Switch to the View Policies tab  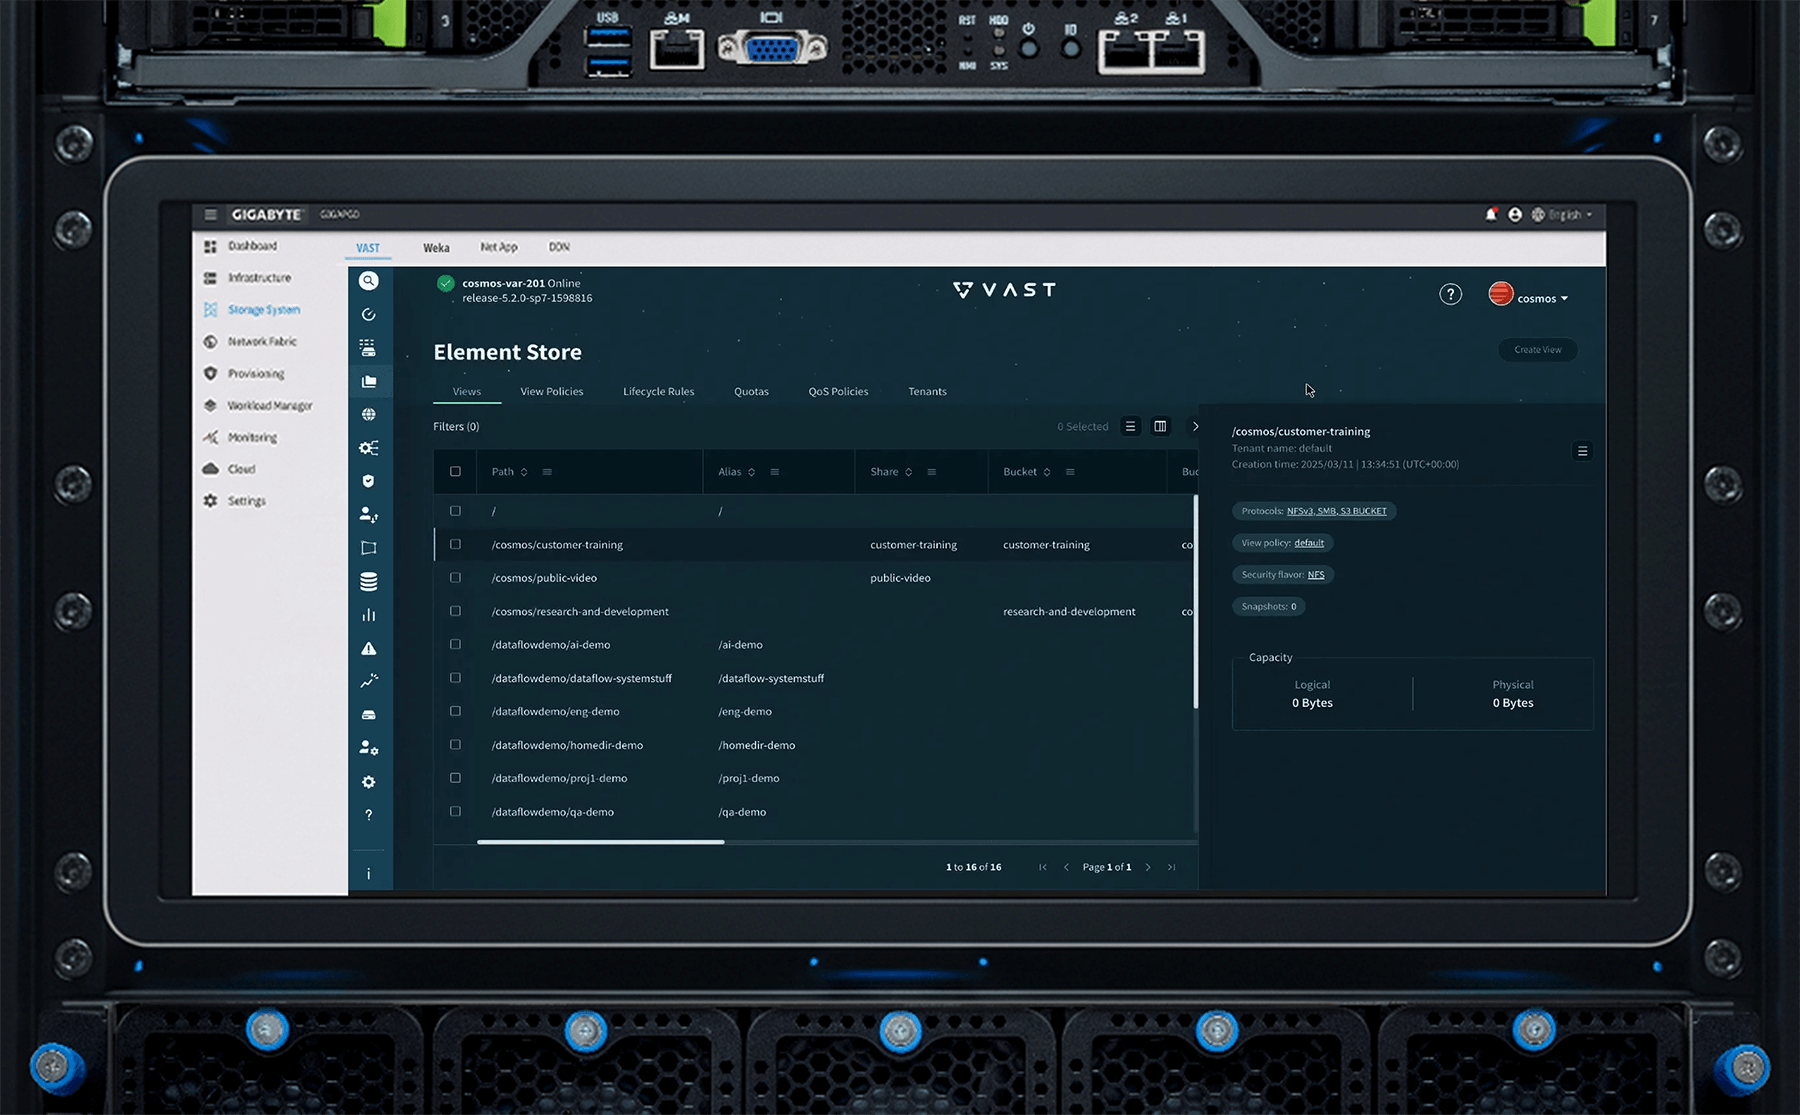[551, 391]
